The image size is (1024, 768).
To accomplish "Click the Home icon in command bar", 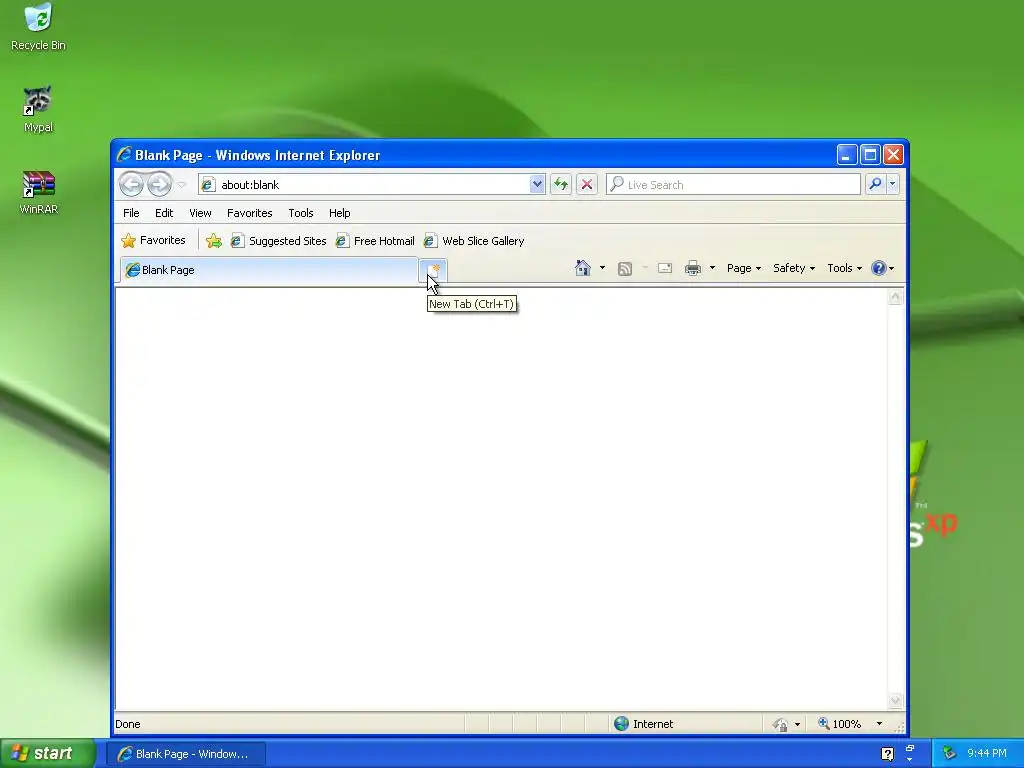I will (x=583, y=268).
